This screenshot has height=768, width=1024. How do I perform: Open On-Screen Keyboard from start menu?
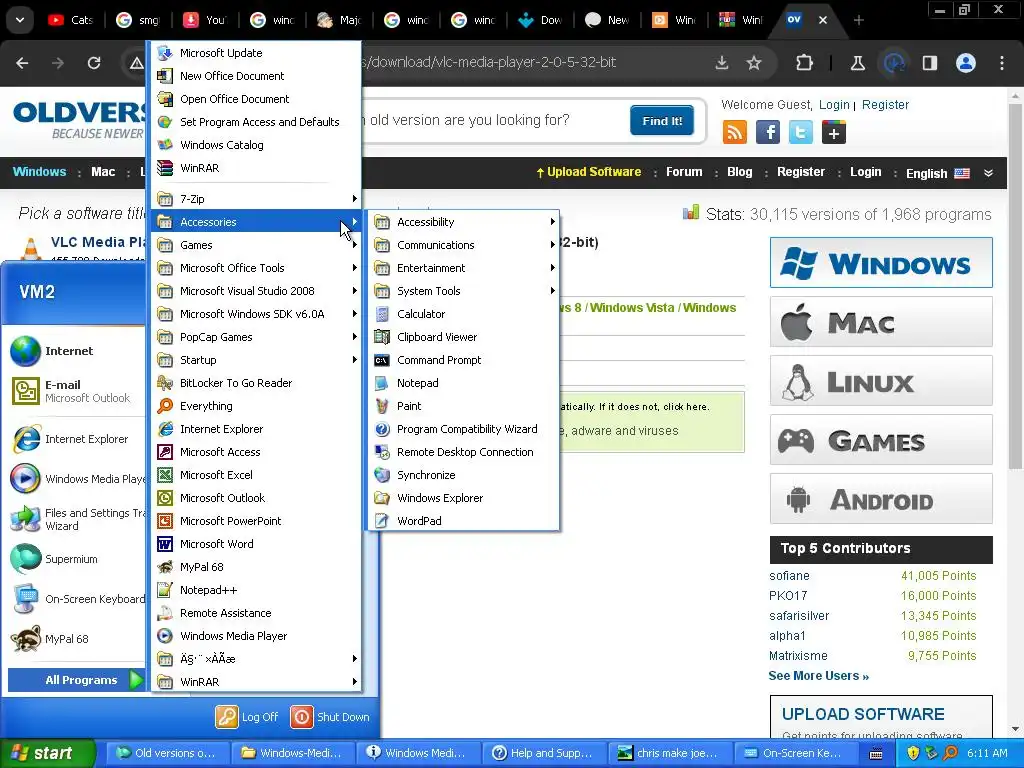point(75,599)
